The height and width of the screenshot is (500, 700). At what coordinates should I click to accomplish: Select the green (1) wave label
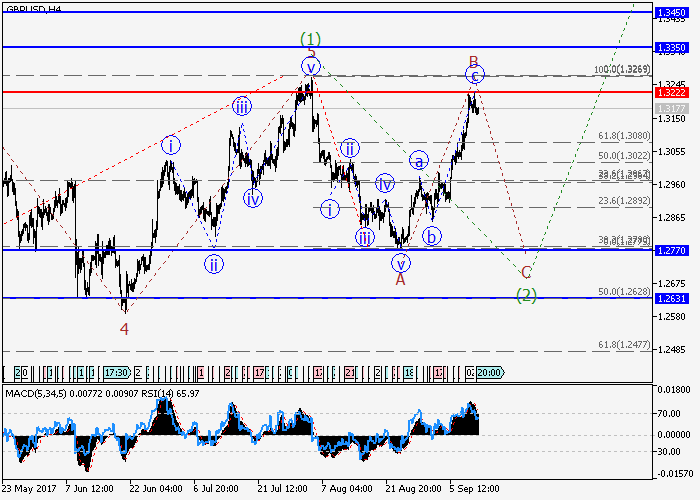coord(310,39)
